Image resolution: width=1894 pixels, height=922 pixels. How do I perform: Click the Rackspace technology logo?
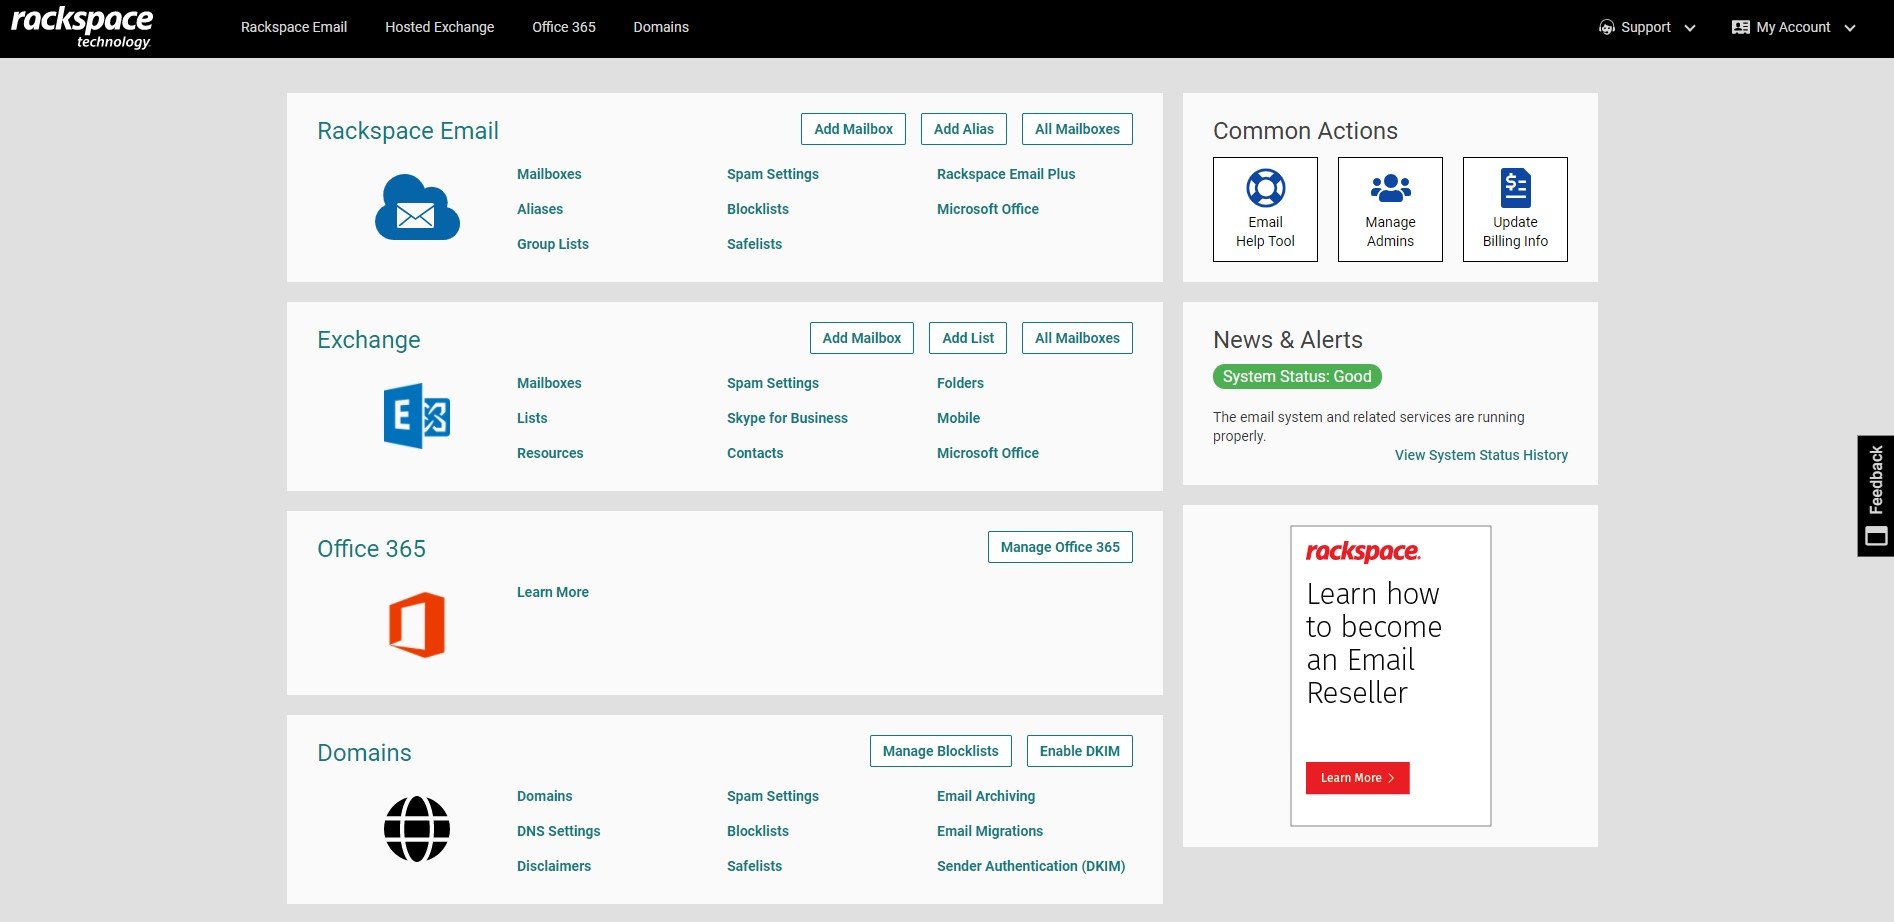[82, 26]
